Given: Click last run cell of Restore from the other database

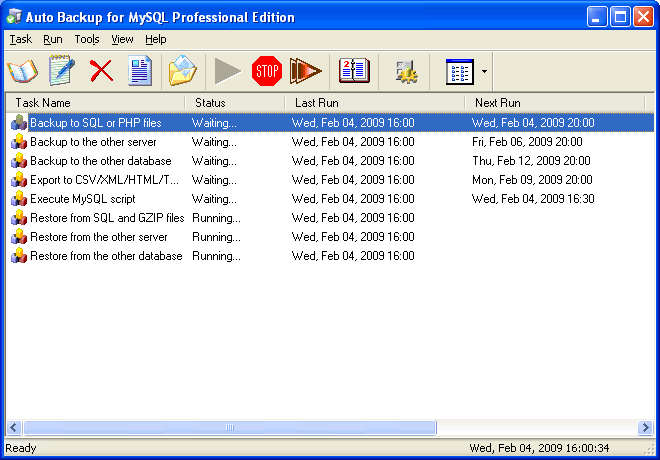Looking at the screenshot, I should pyautogui.click(x=353, y=256).
